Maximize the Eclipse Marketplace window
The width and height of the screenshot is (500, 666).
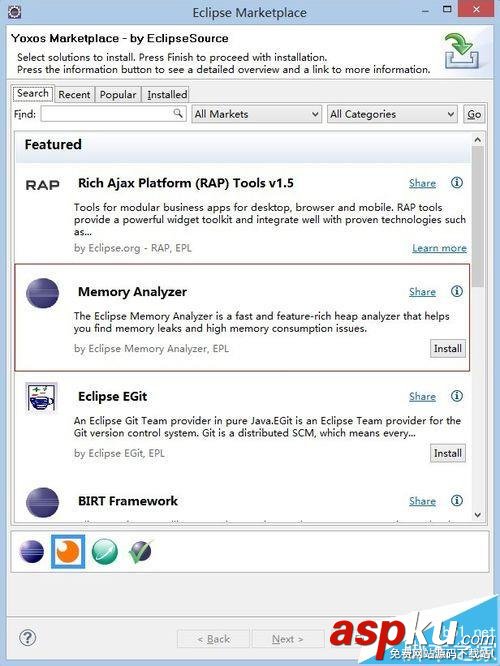(x=447, y=9)
